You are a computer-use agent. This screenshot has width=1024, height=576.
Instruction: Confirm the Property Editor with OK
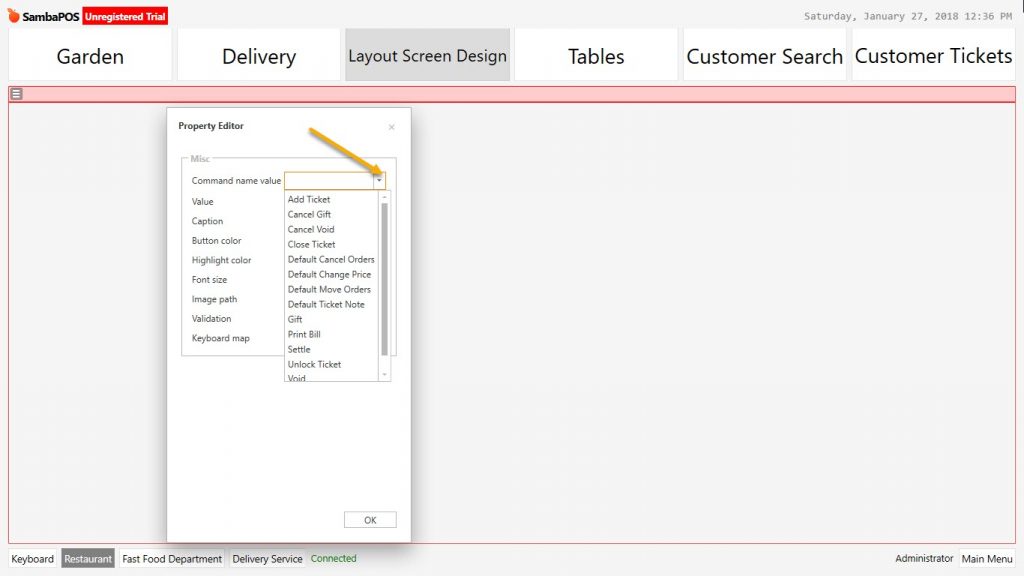click(x=370, y=520)
